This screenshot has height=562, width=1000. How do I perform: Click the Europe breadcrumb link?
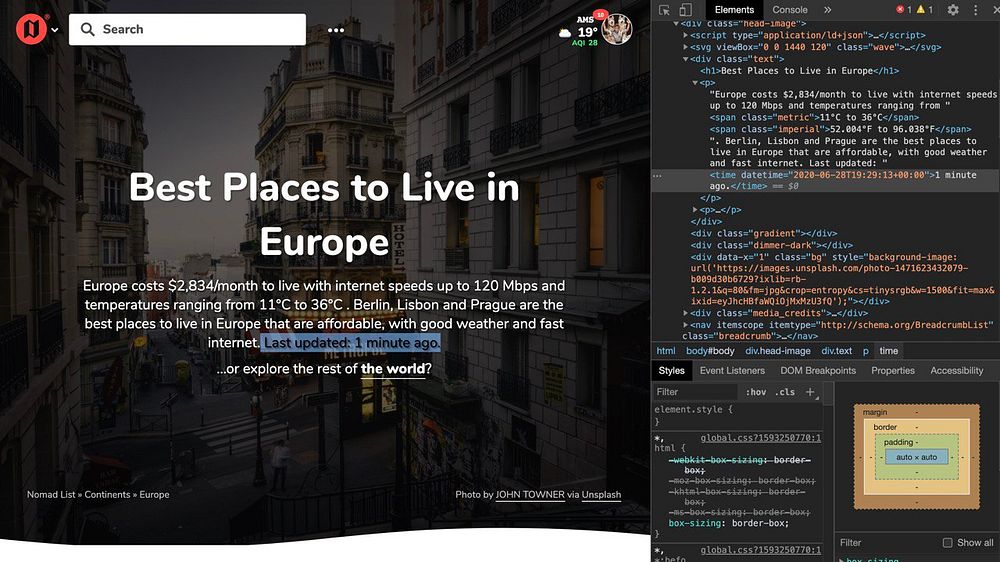(154, 494)
